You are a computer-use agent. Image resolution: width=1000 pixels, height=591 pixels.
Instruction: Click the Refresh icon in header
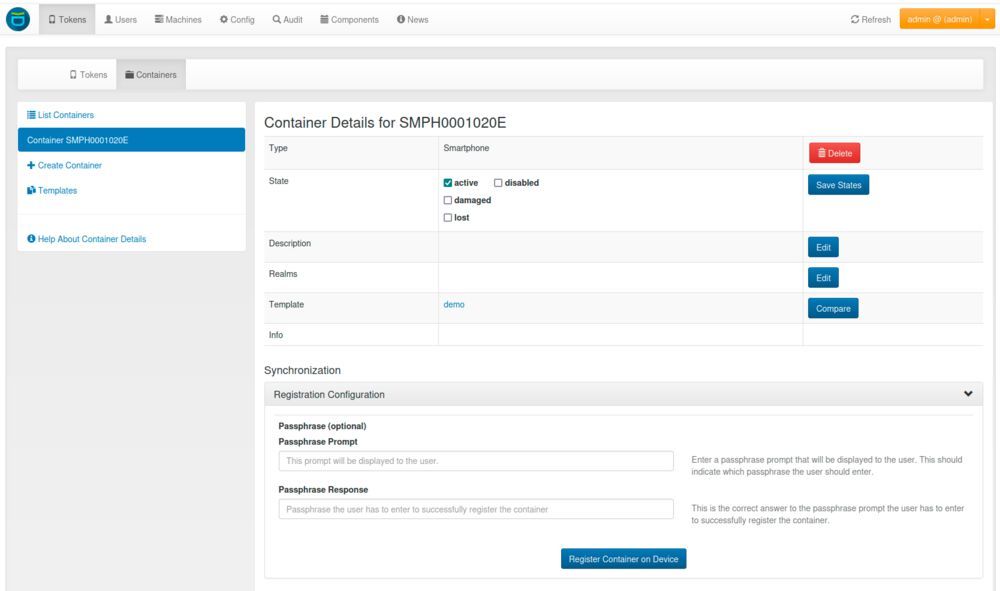click(855, 20)
